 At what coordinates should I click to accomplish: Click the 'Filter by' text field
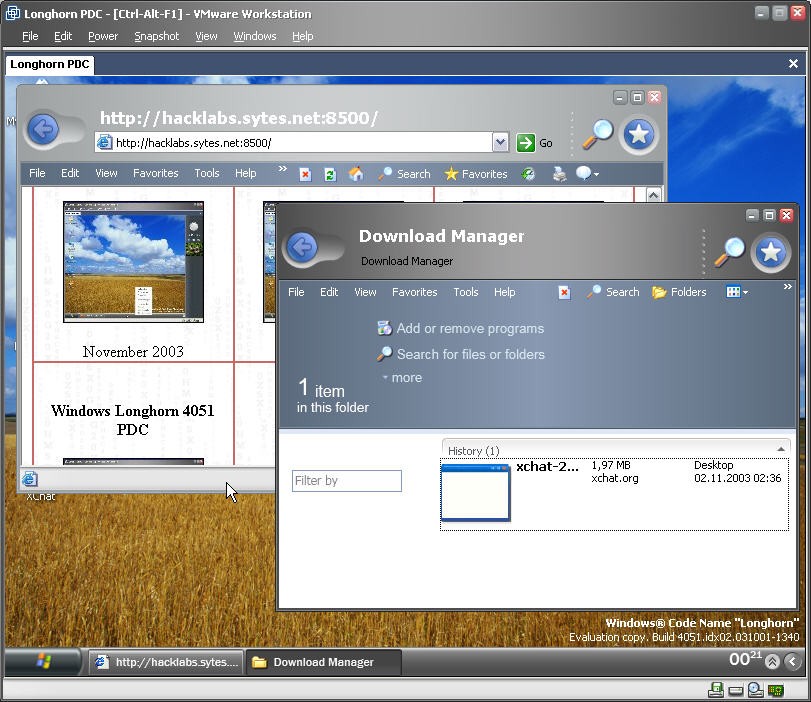[346, 481]
